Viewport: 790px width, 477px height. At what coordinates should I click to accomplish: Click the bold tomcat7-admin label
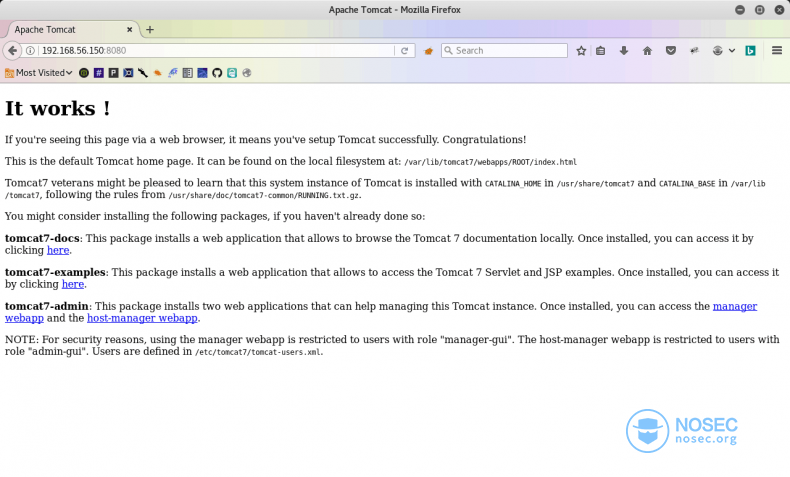(x=46, y=306)
